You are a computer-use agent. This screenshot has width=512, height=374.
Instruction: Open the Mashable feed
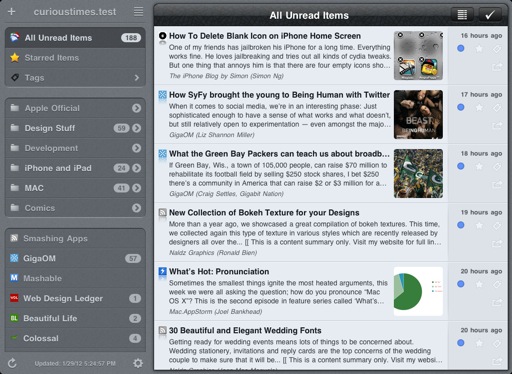coord(75,278)
